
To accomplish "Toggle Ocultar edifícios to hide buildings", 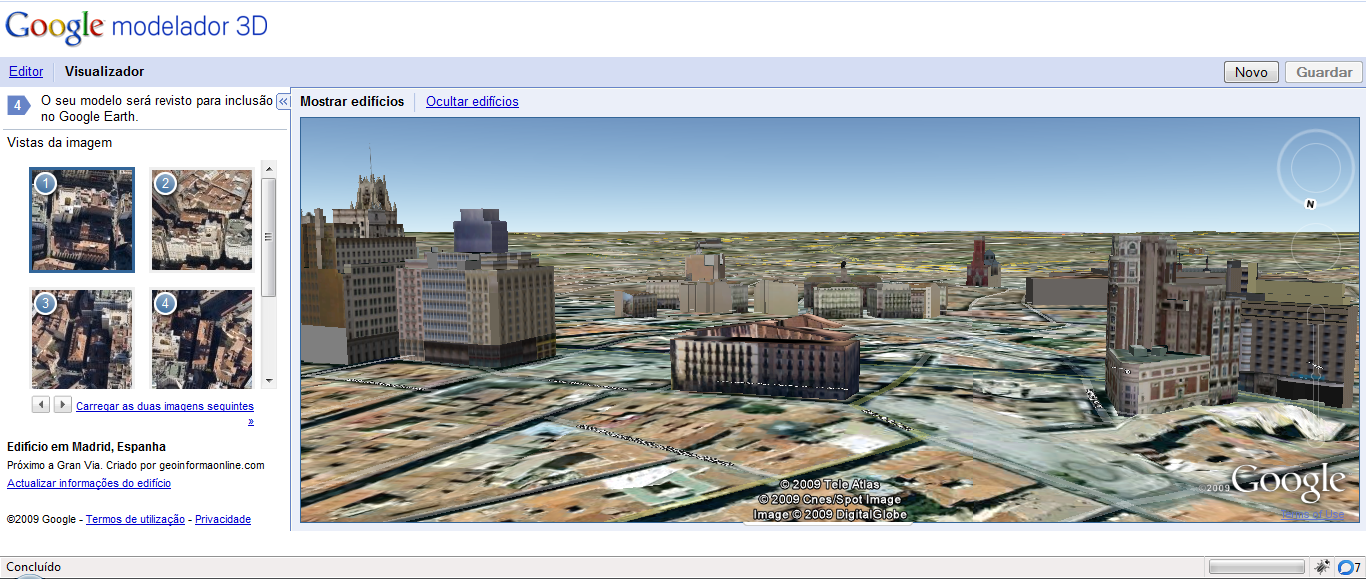I will [x=472, y=102].
